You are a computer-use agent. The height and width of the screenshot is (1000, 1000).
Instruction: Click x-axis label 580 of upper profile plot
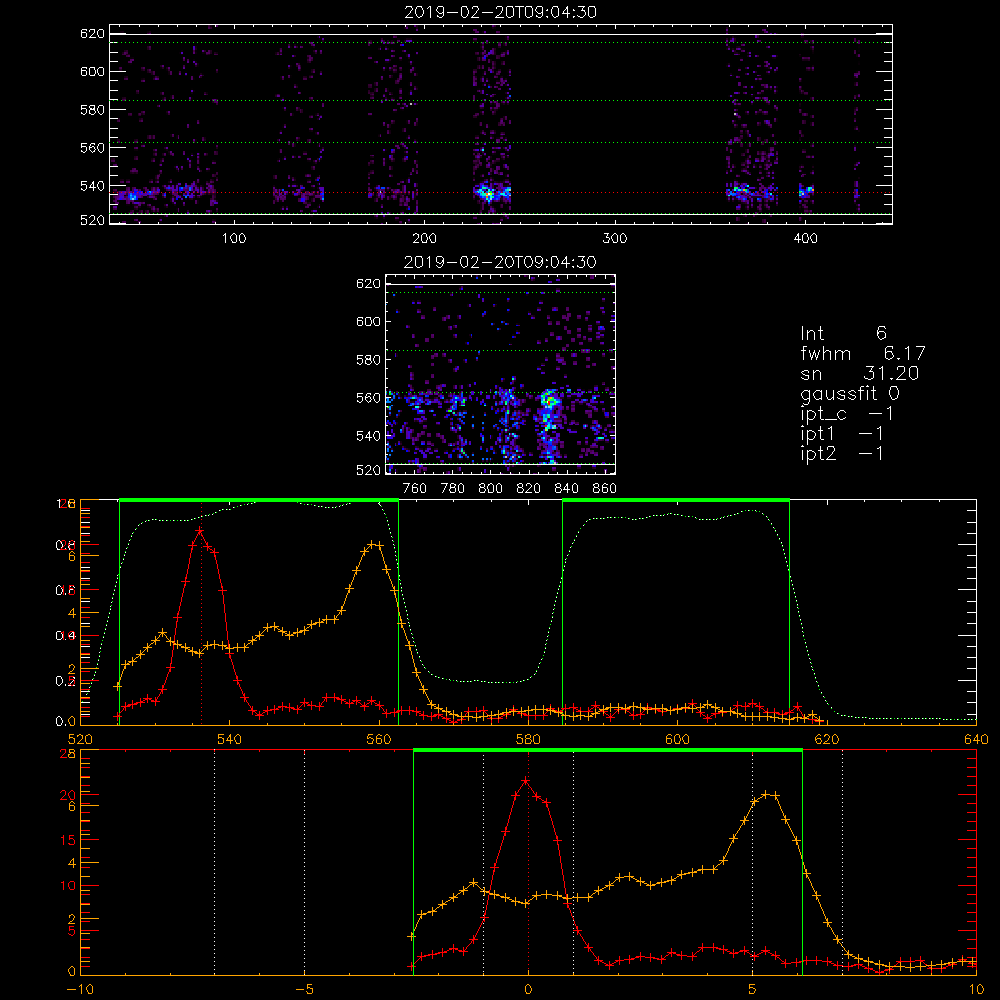tap(528, 739)
